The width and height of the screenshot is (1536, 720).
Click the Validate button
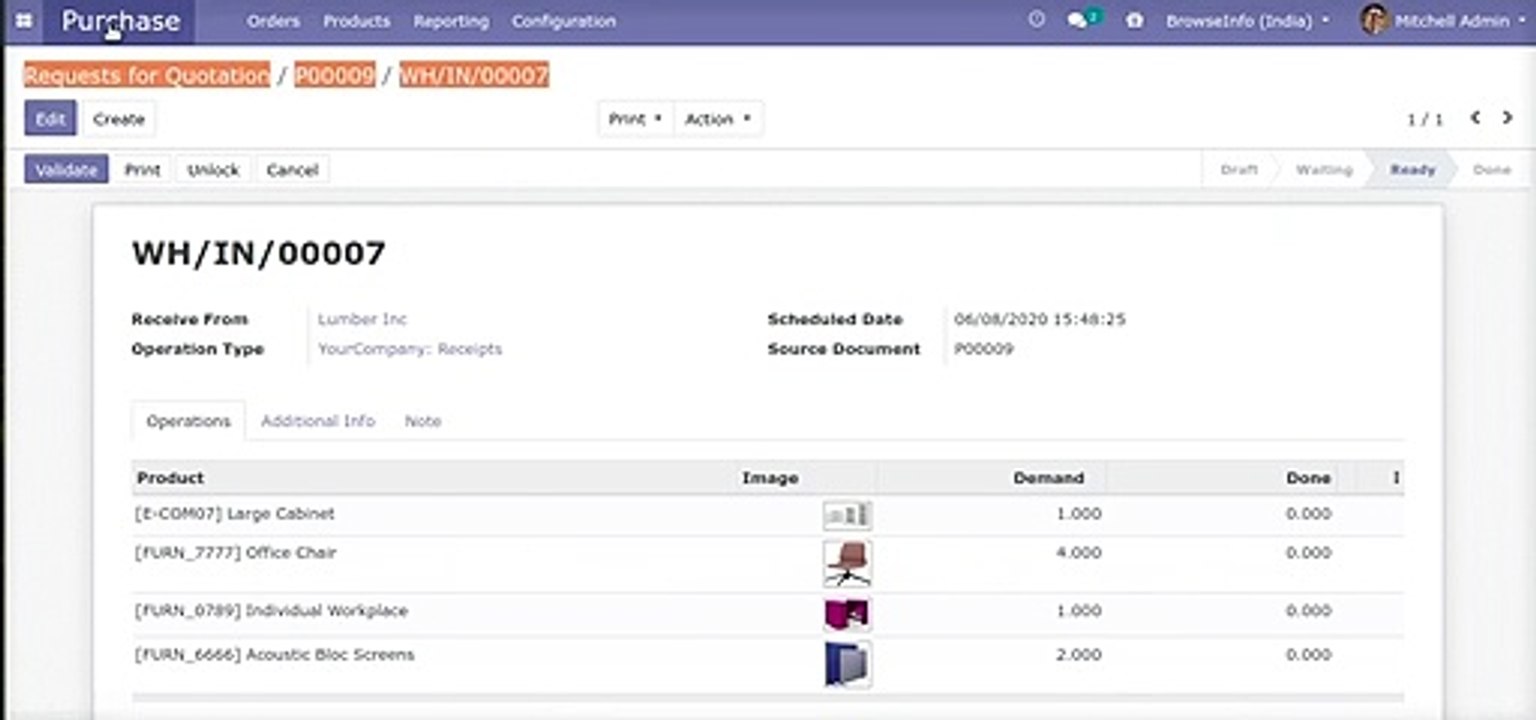point(67,170)
